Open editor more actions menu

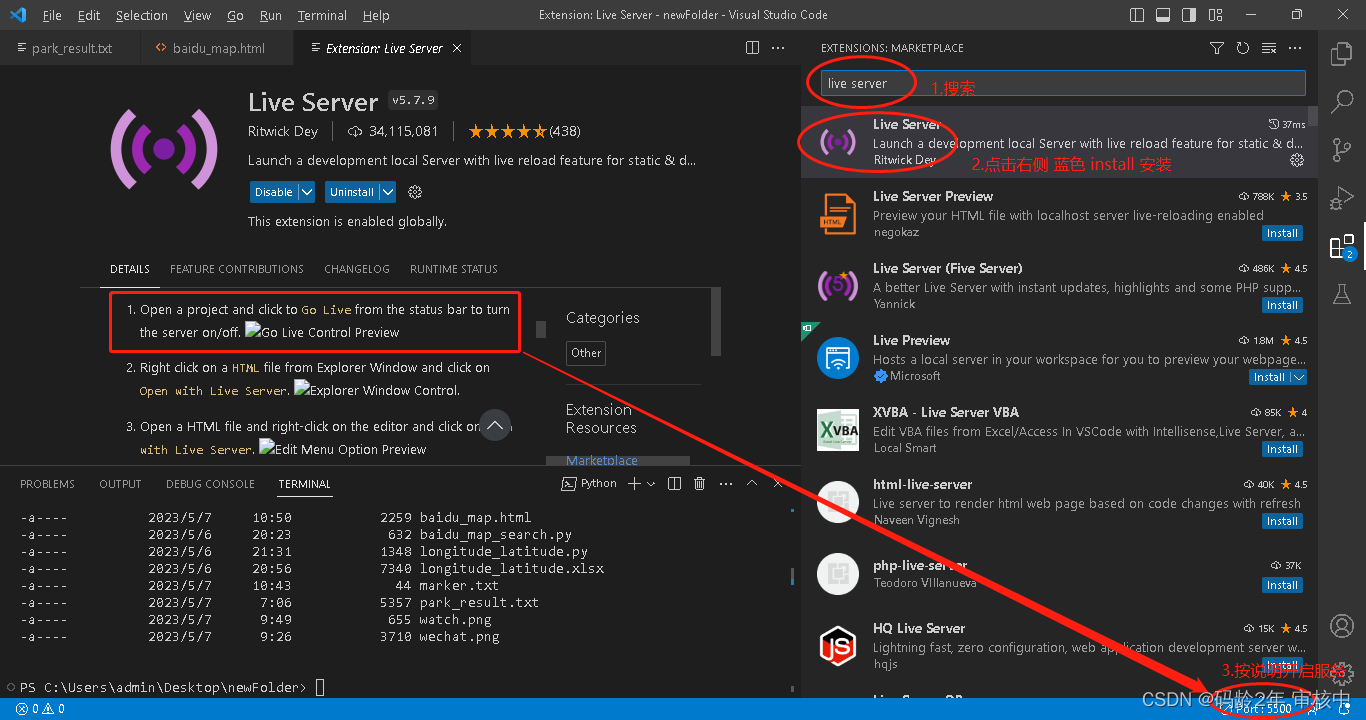(779, 48)
